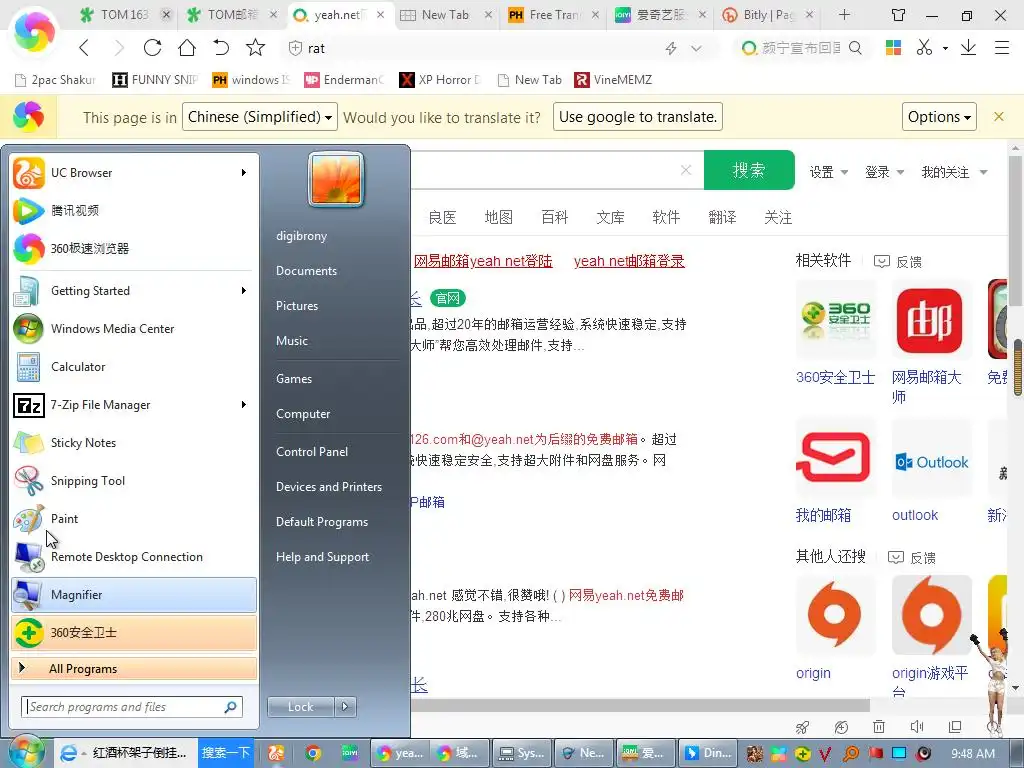Launch 腾讯视频 from Start menu

point(134,211)
